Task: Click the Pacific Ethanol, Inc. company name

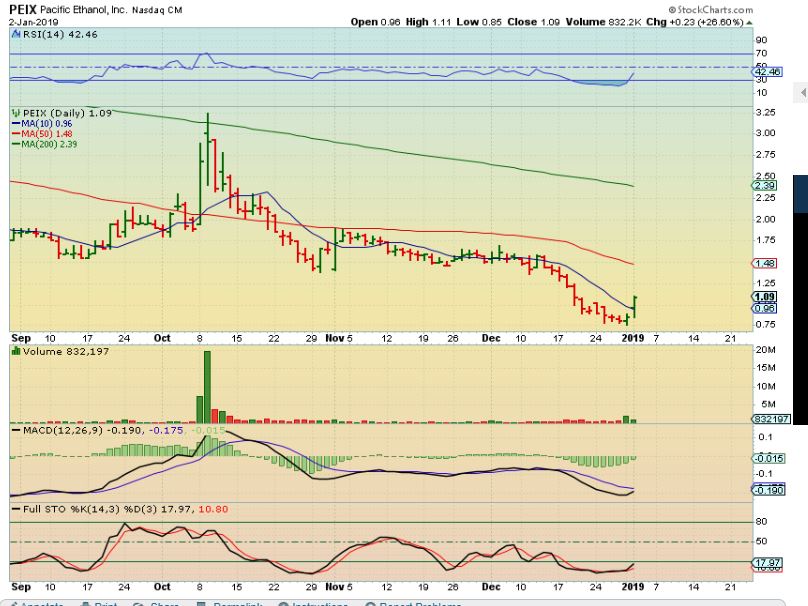Action: click(x=83, y=10)
